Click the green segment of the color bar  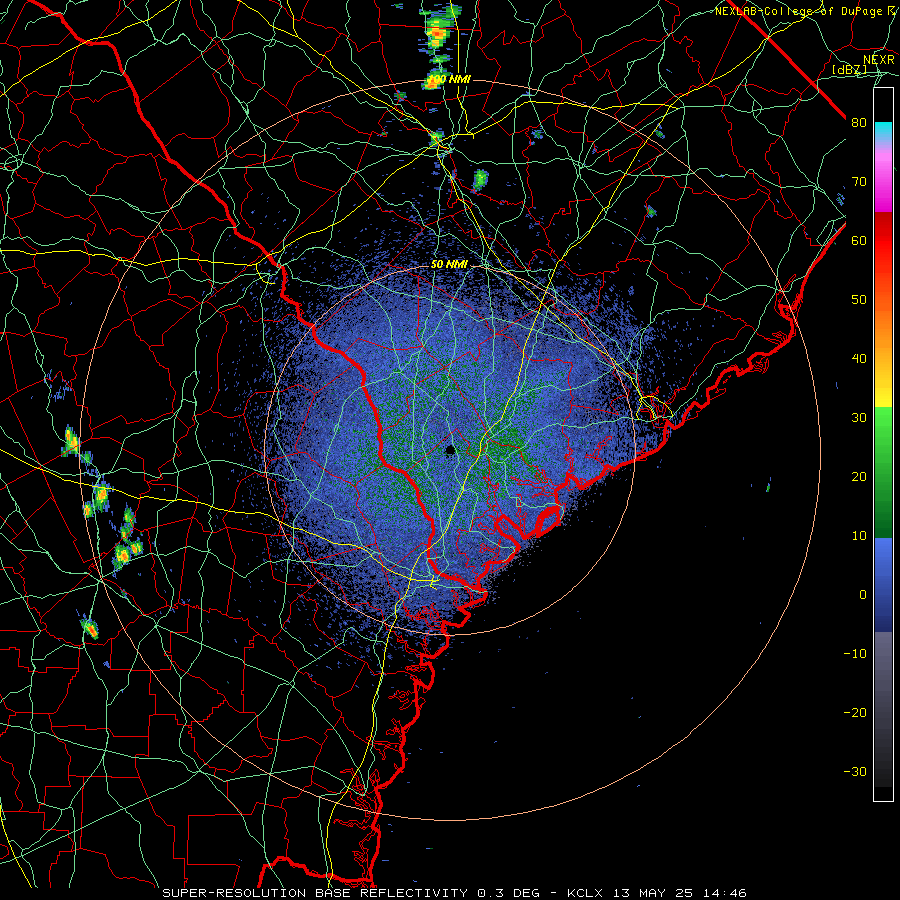pyautogui.click(x=883, y=472)
